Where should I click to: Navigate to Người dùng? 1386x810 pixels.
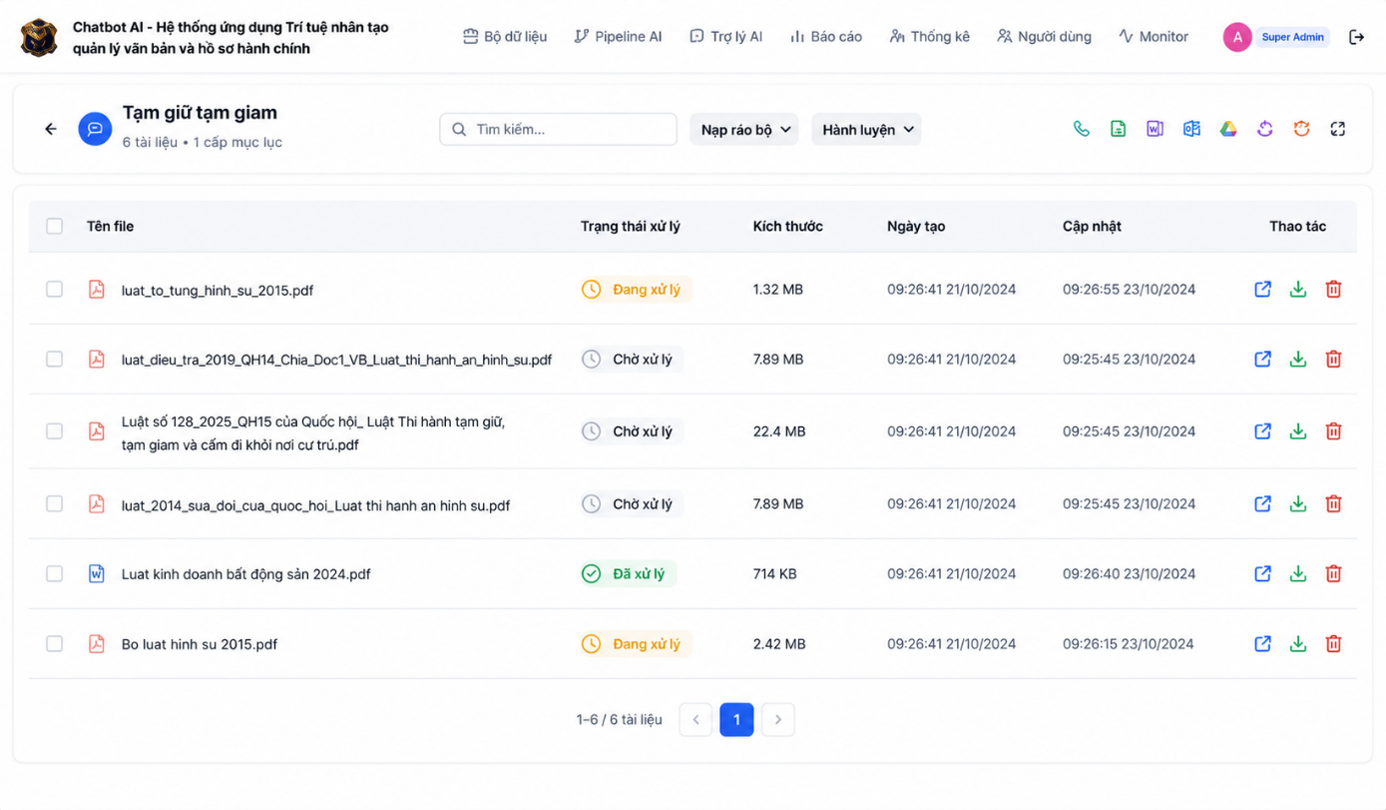click(1044, 37)
